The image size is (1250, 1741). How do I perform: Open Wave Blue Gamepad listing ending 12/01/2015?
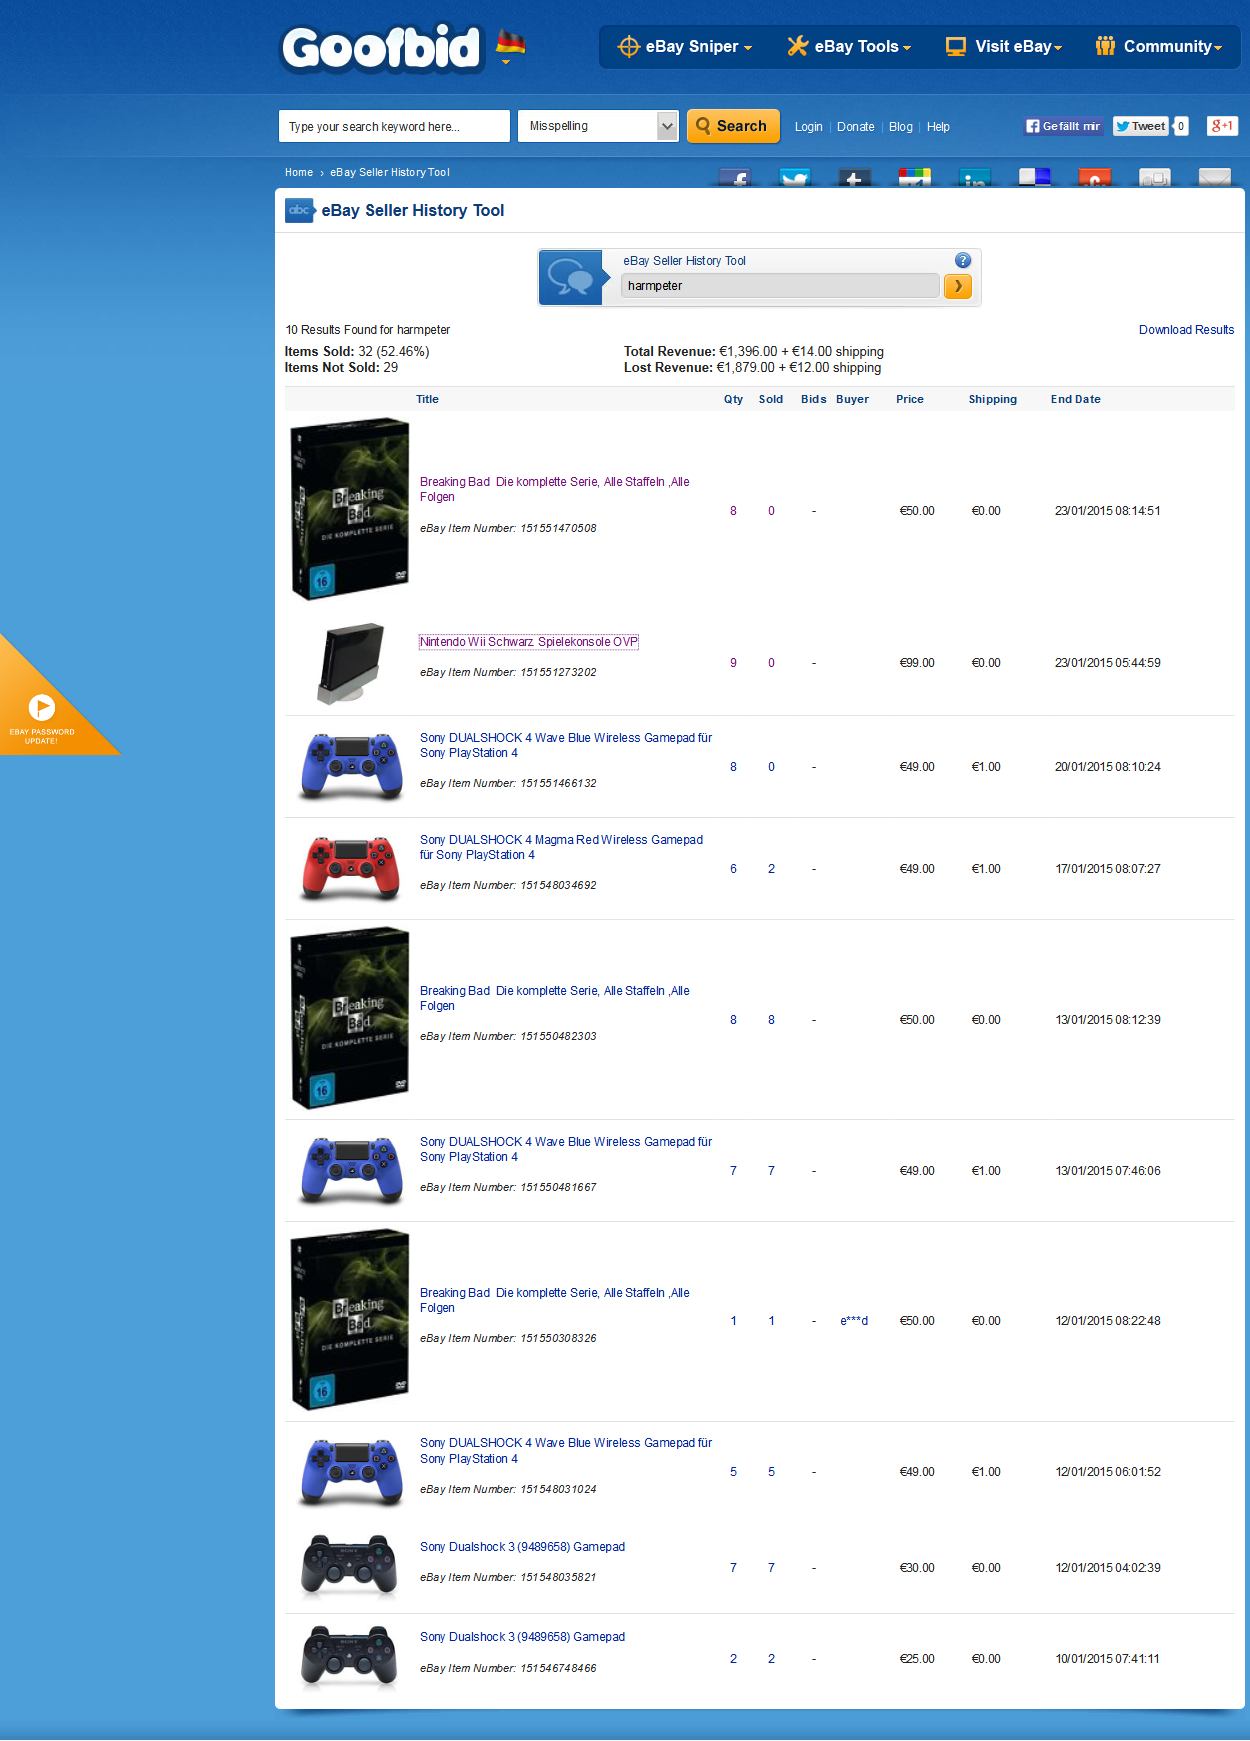pos(566,1450)
